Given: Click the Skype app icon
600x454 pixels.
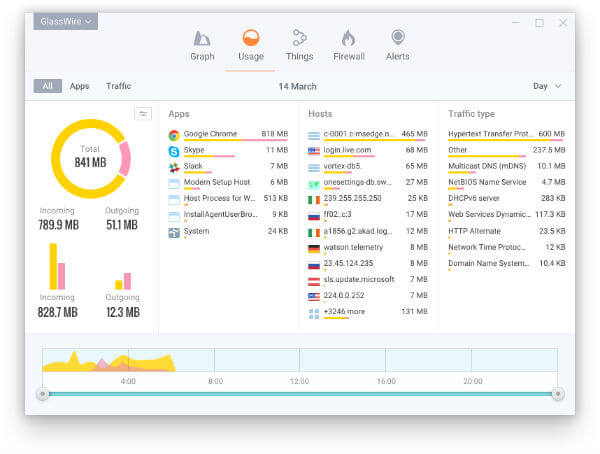Looking at the screenshot, I should pyautogui.click(x=174, y=151).
